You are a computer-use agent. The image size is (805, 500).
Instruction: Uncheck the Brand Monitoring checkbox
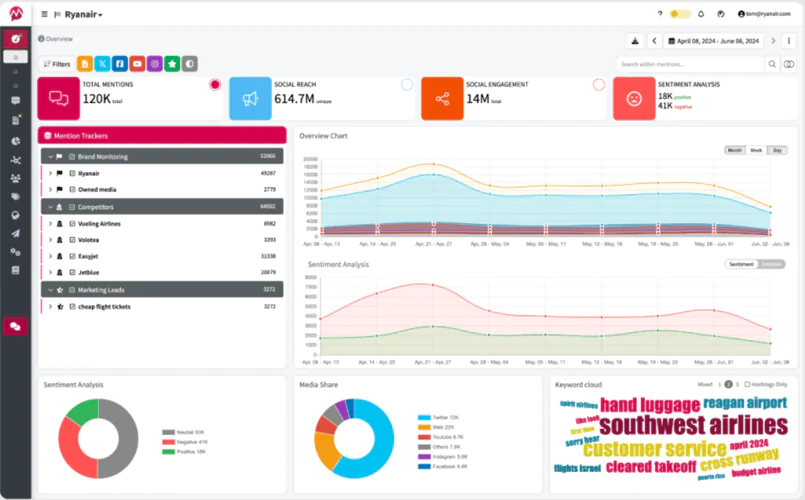point(72,157)
